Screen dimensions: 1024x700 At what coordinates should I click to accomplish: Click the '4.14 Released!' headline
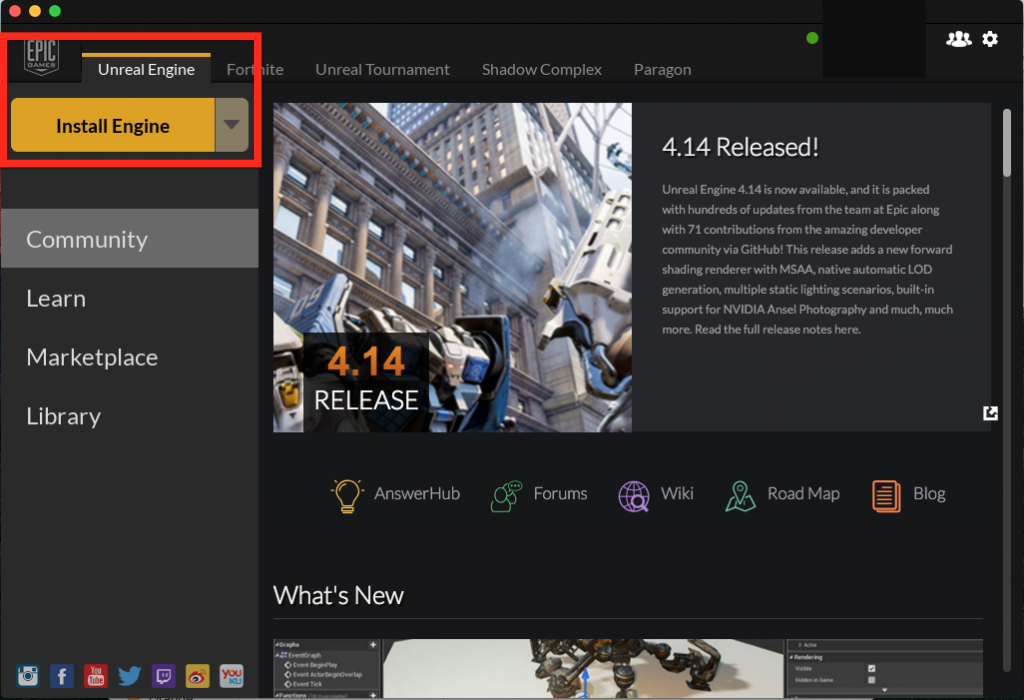click(740, 147)
